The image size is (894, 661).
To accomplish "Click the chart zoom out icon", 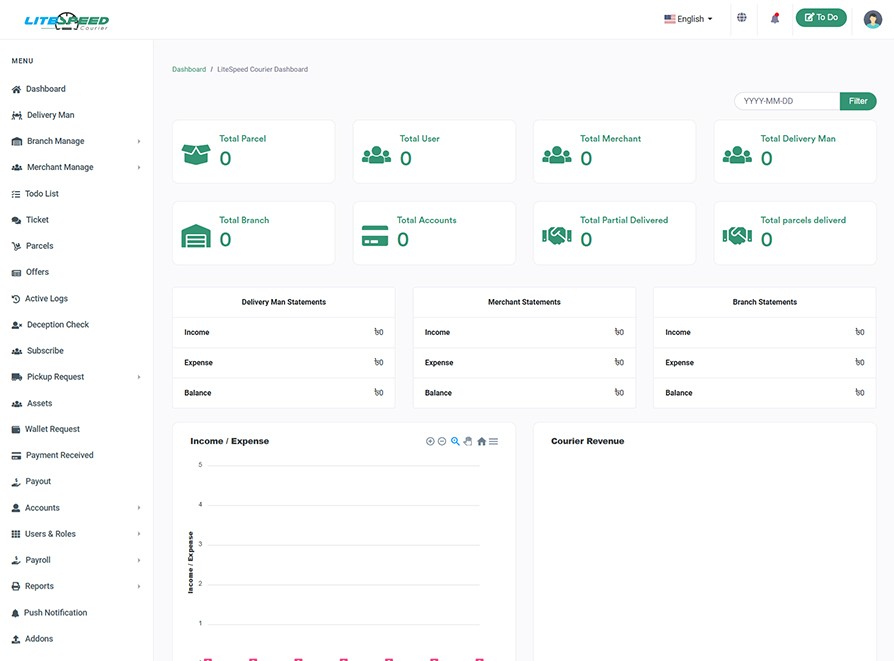I will click(442, 441).
